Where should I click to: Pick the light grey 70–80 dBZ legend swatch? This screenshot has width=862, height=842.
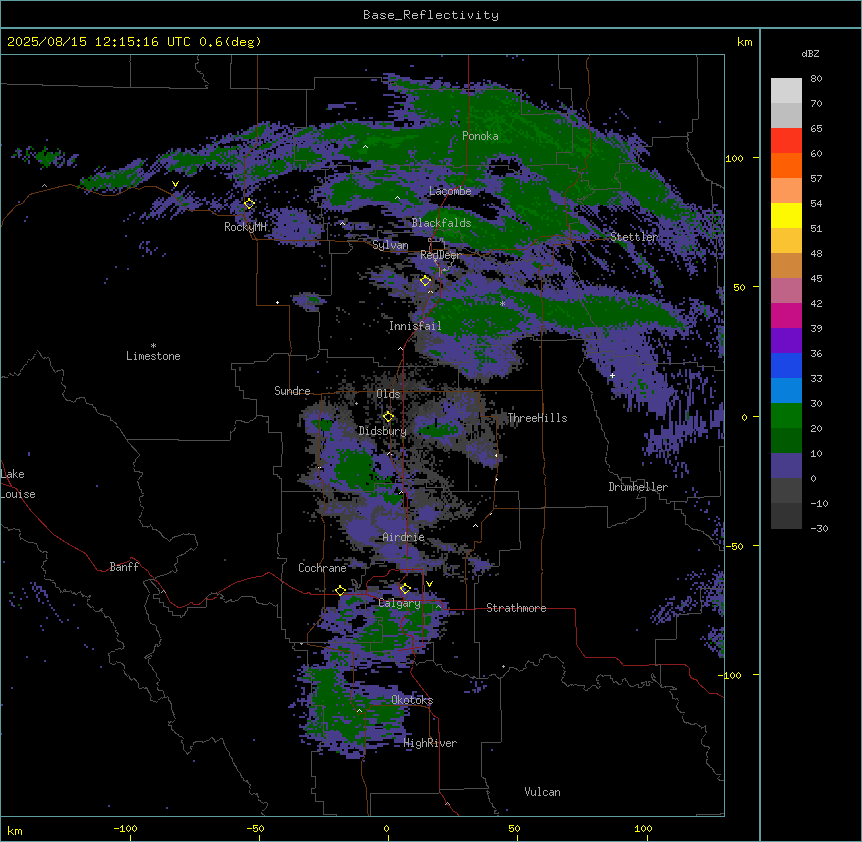click(786, 91)
